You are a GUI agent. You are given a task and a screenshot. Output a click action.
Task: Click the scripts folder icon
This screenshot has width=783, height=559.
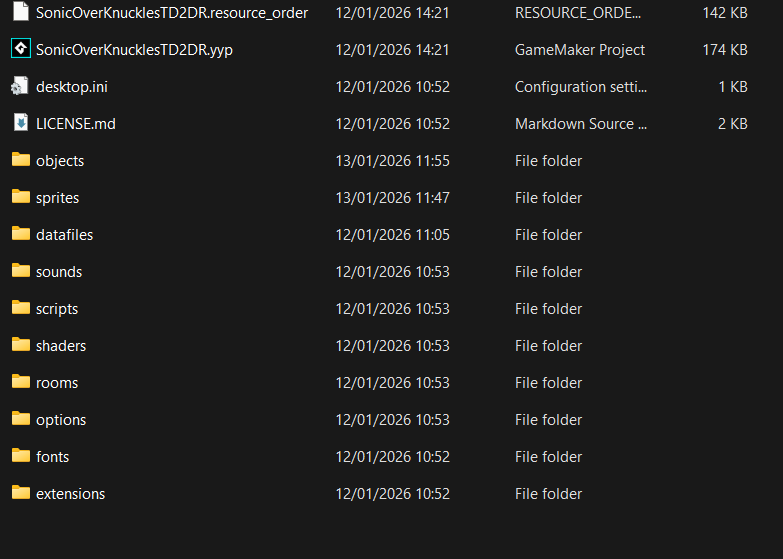point(21,308)
